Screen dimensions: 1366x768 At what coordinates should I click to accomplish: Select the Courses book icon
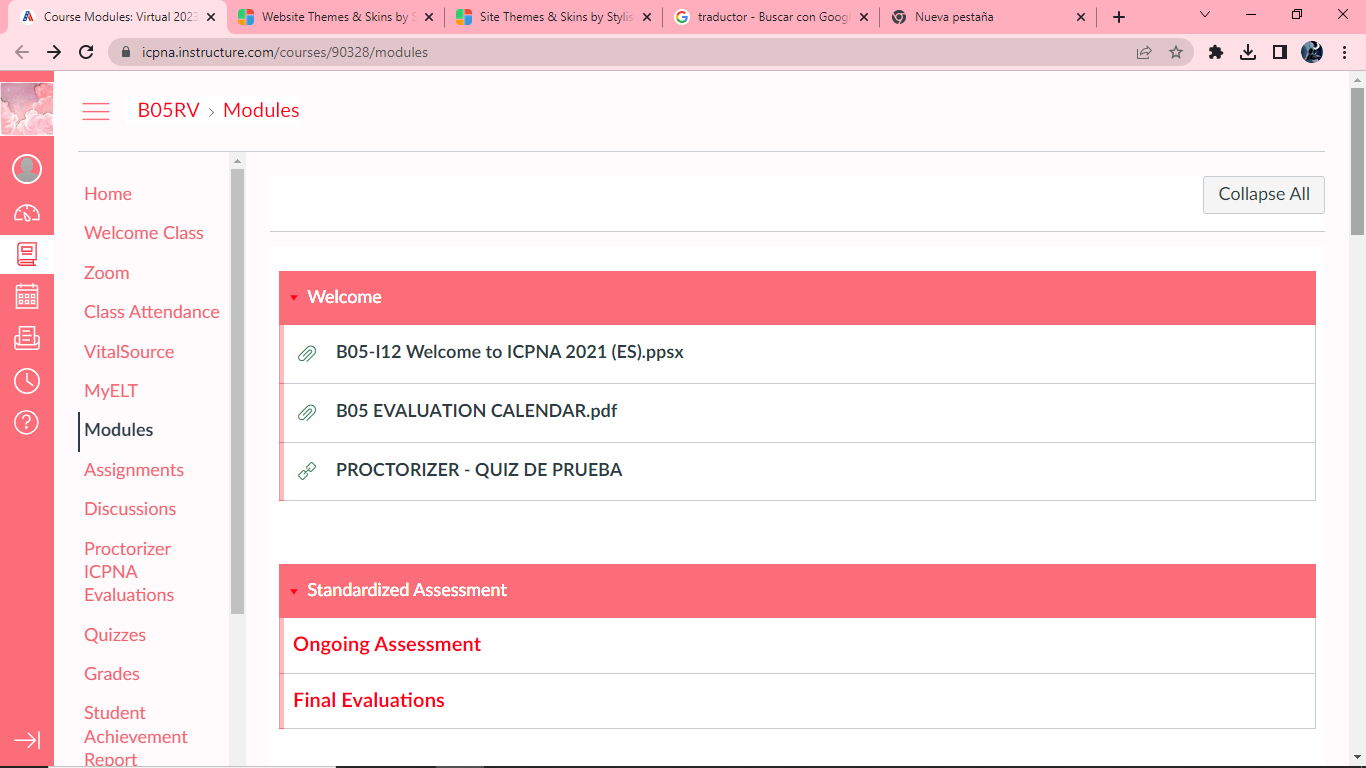(x=27, y=253)
